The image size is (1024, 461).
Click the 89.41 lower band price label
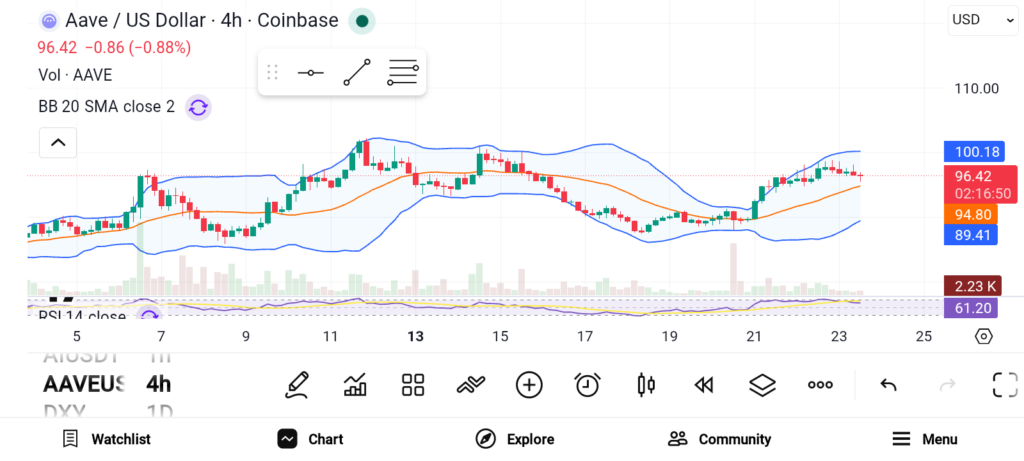[x=971, y=234]
